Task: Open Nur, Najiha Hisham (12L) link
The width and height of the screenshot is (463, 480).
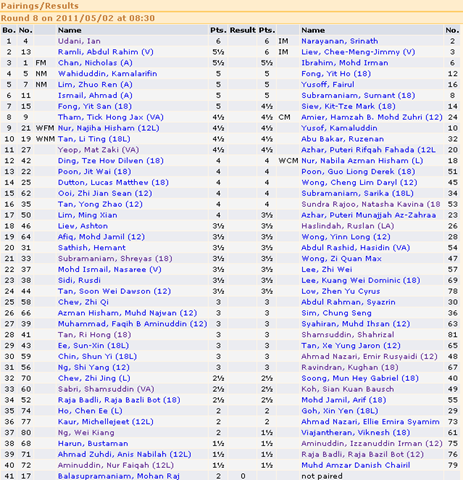Action: pos(108,128)
